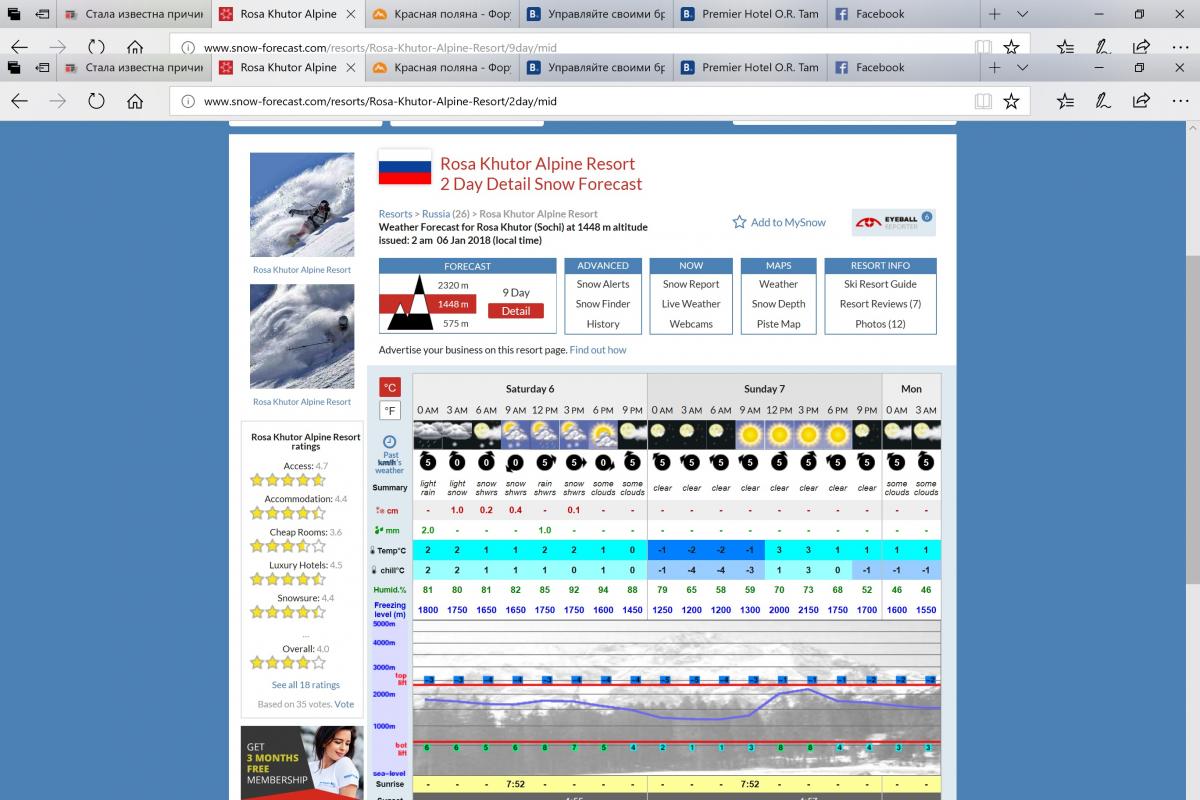Switch to 'Красная поляна - Фор' tab in front window
This screenshot has height=800, width=1200.
[x=441, y=67]
